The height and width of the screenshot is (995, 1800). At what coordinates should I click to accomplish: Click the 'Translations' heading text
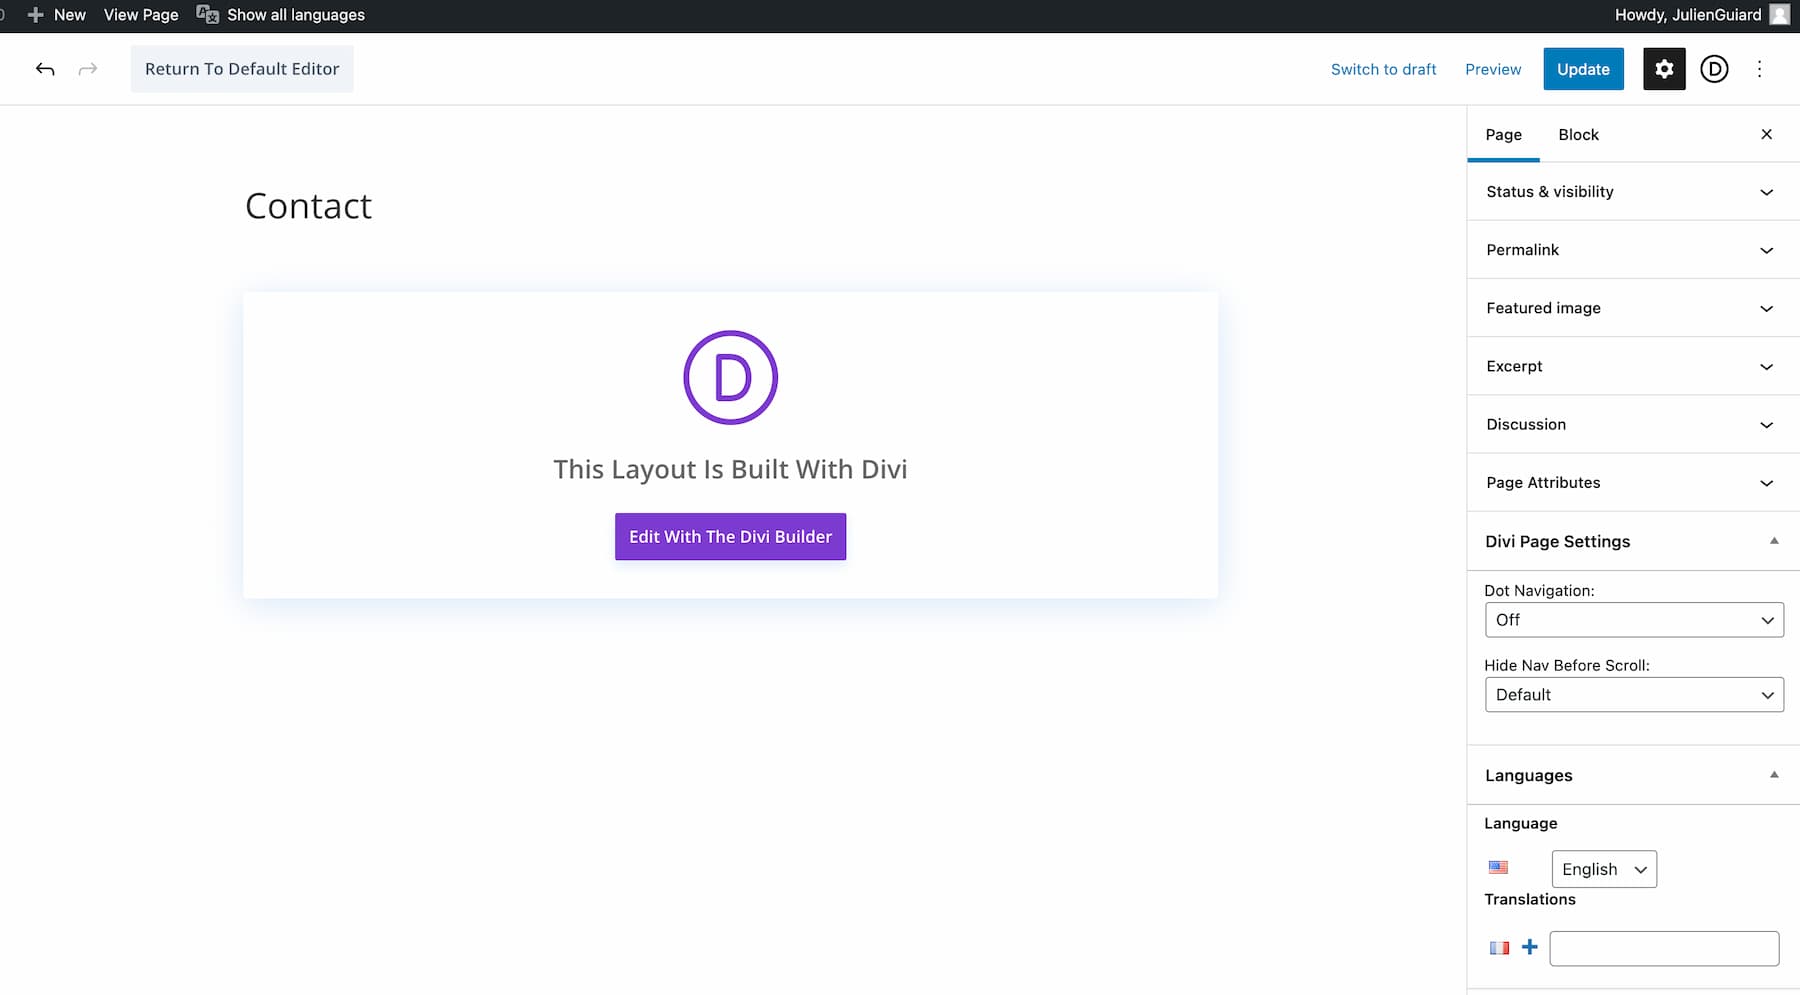point(1530,899)
